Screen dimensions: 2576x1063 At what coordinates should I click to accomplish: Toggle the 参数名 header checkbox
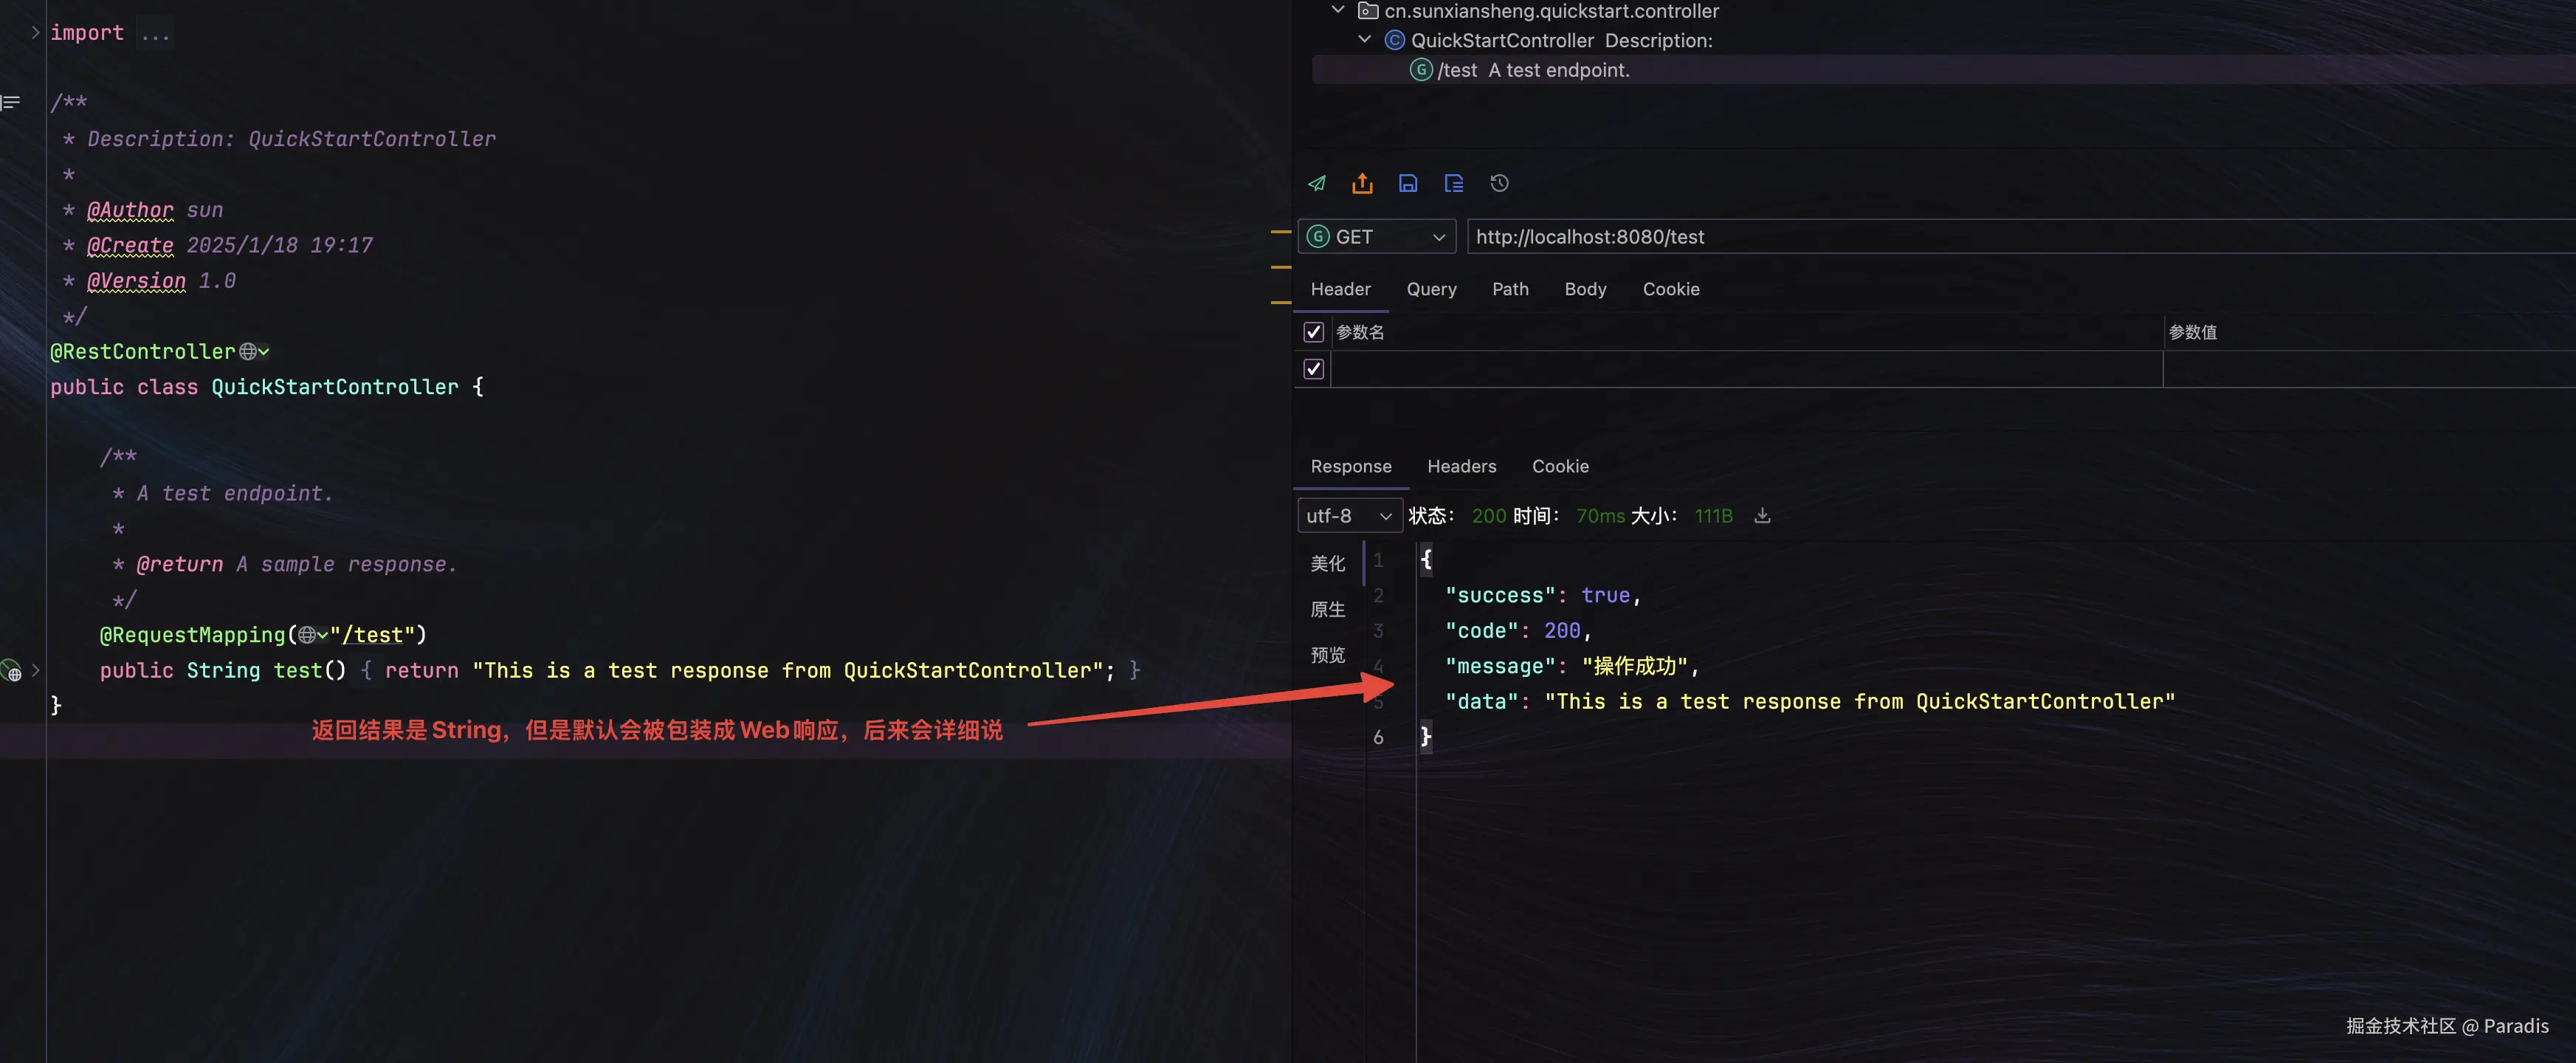pyautogui.click(x=1314, y=332)
